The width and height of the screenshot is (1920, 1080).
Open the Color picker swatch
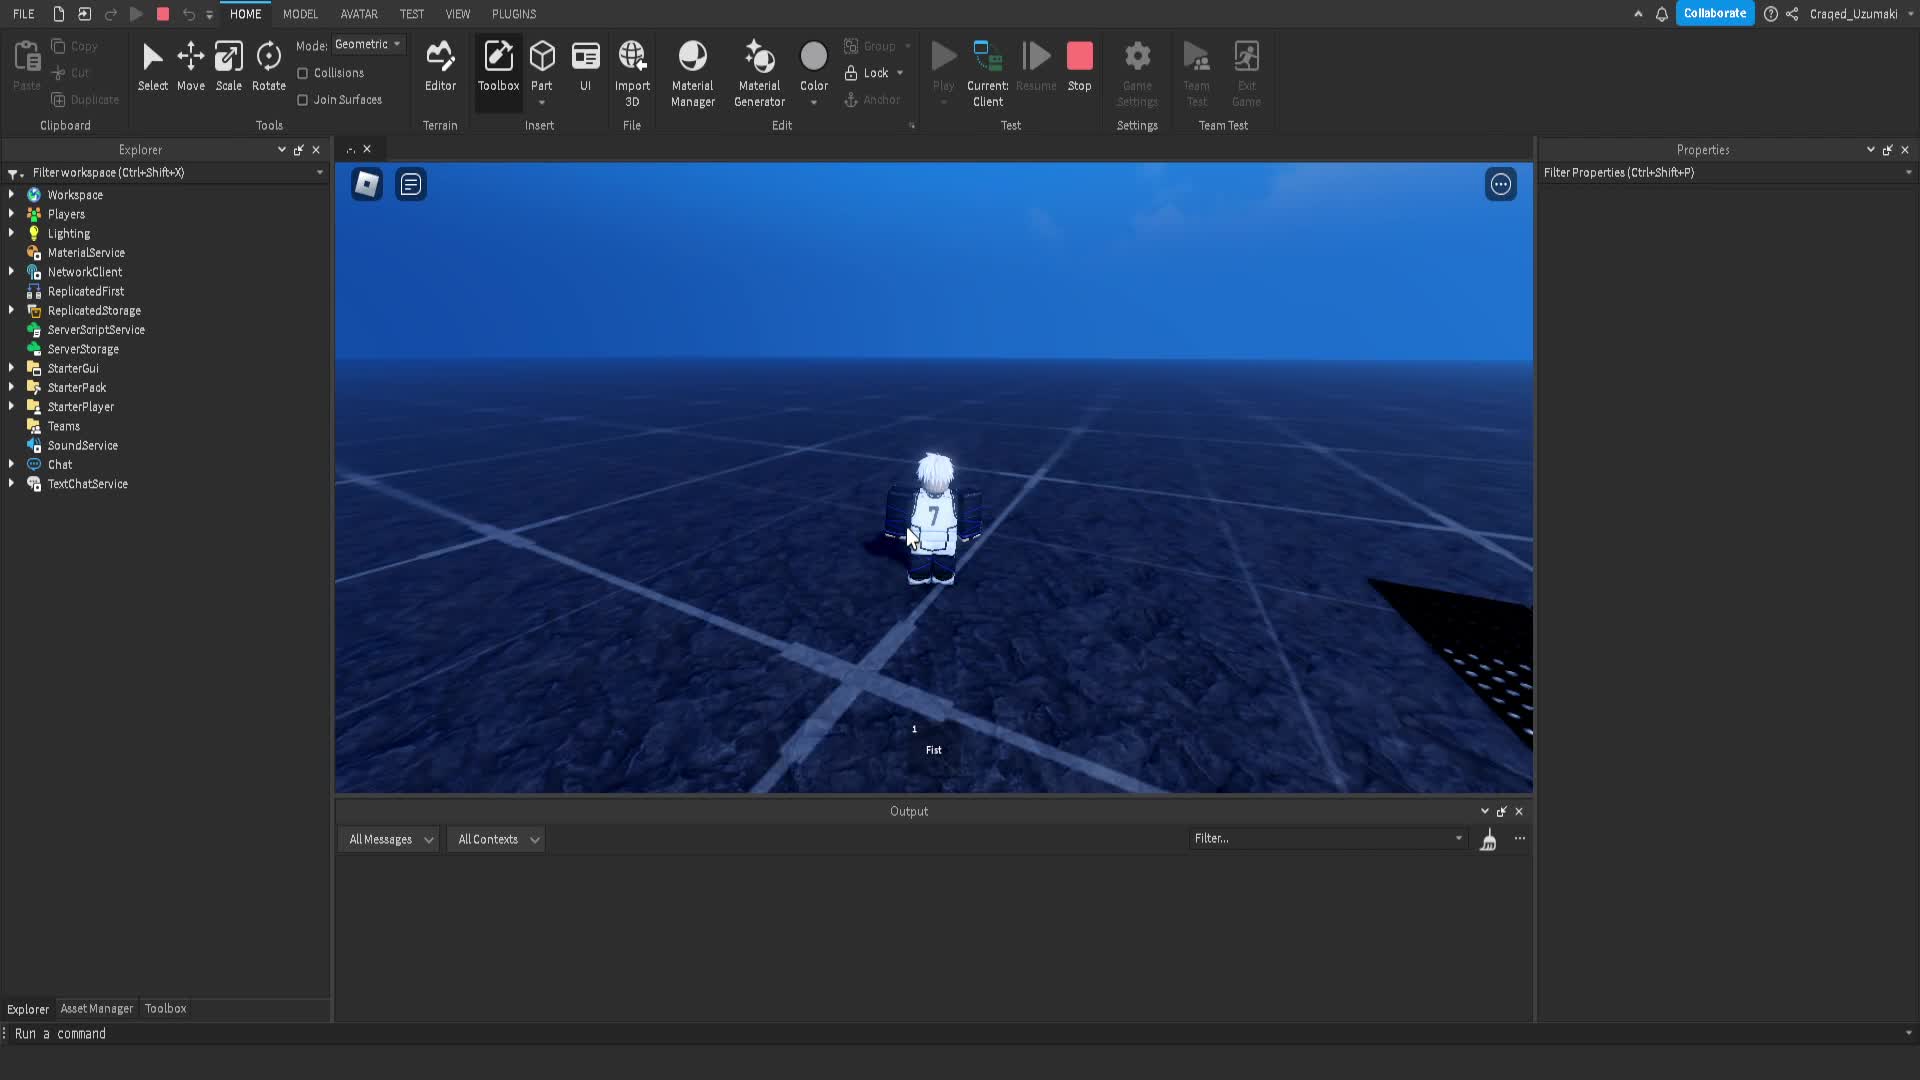(814, 57)
